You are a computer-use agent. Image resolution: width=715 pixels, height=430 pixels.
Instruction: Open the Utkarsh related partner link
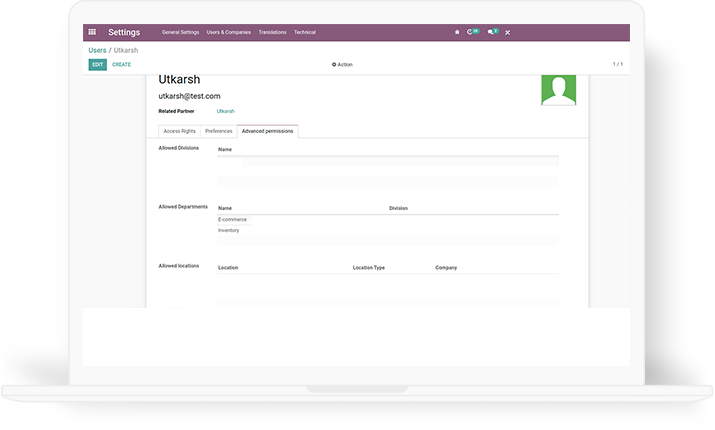click(225, 111)
